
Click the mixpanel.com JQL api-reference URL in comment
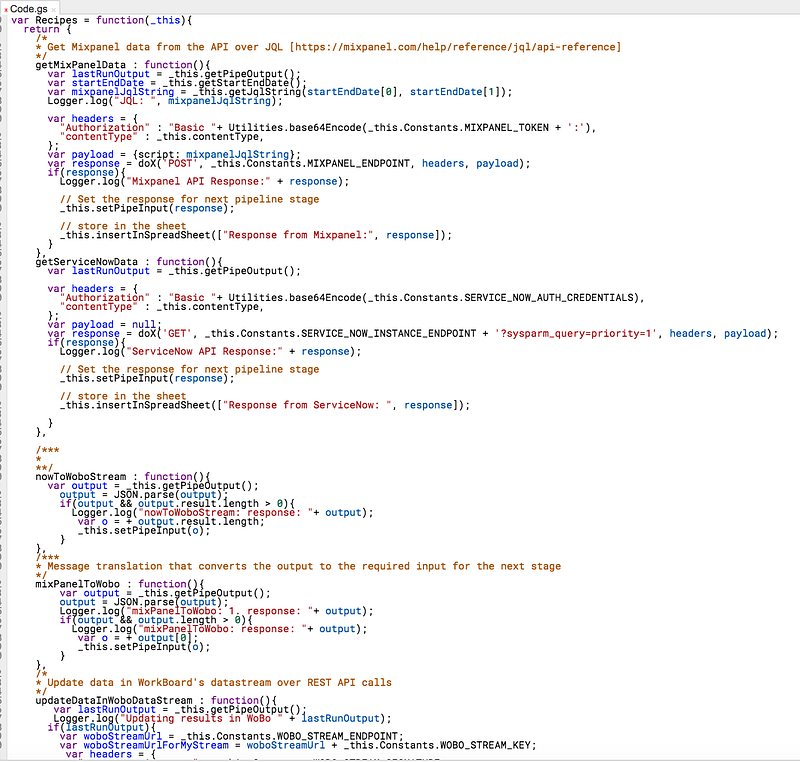(455, 47)
